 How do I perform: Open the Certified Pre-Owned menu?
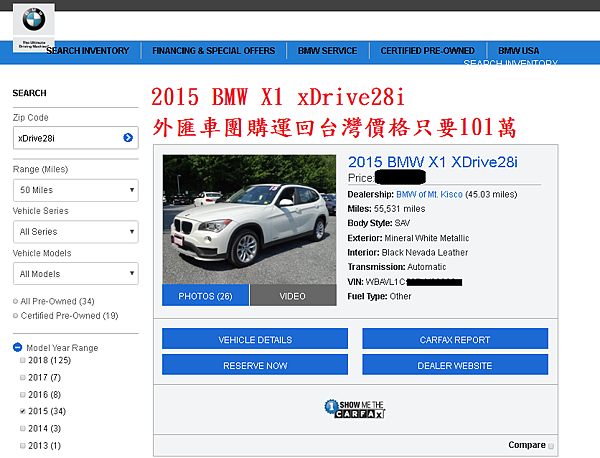(x=427, y=51)
